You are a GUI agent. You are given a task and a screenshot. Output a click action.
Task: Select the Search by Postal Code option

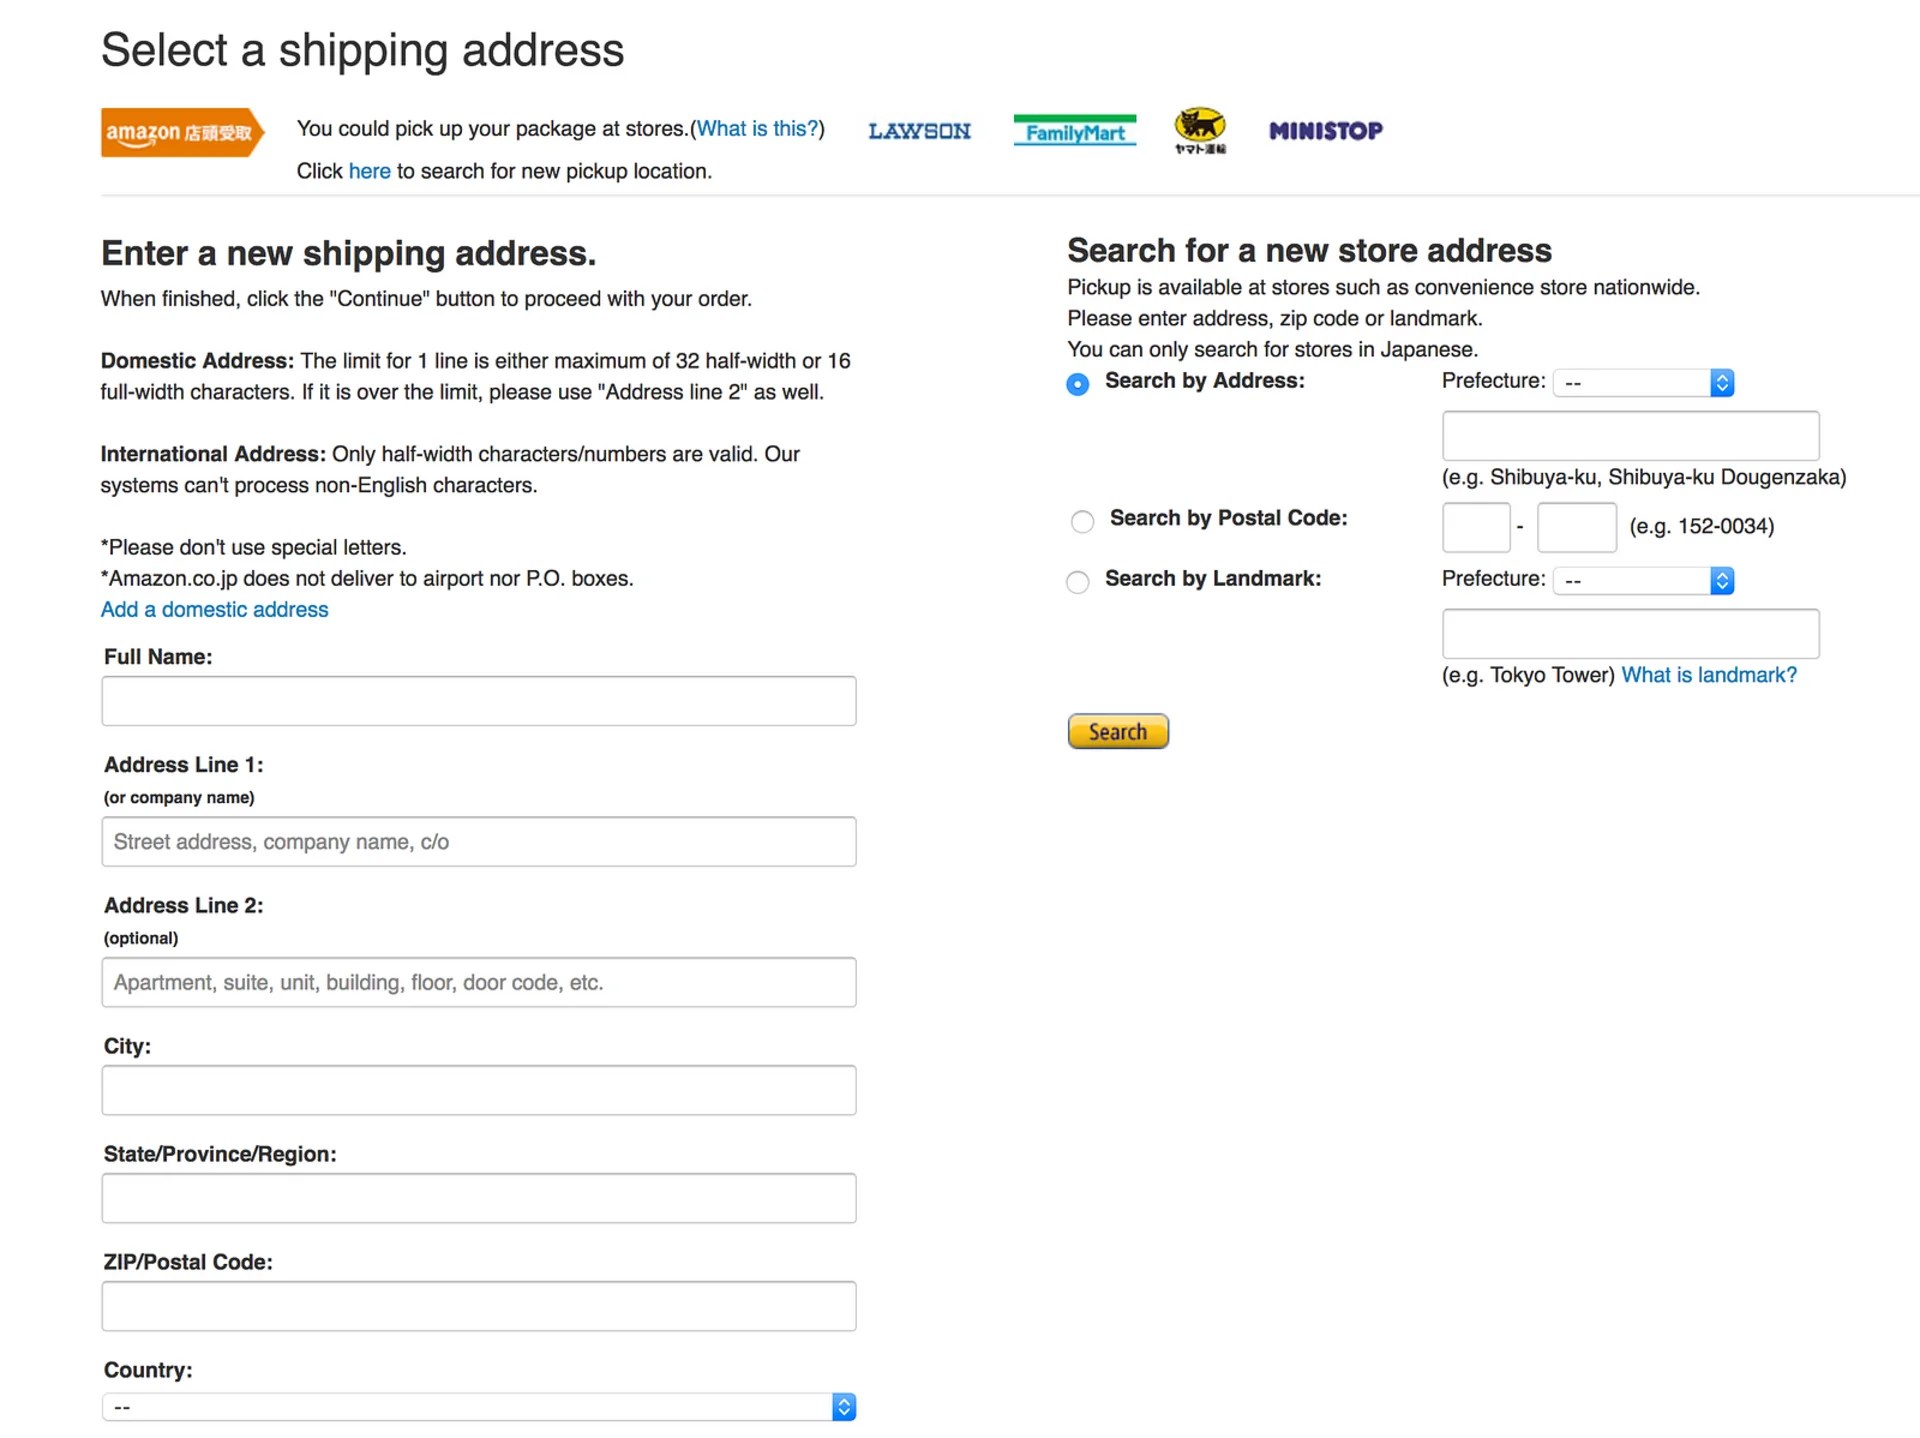1082,521
